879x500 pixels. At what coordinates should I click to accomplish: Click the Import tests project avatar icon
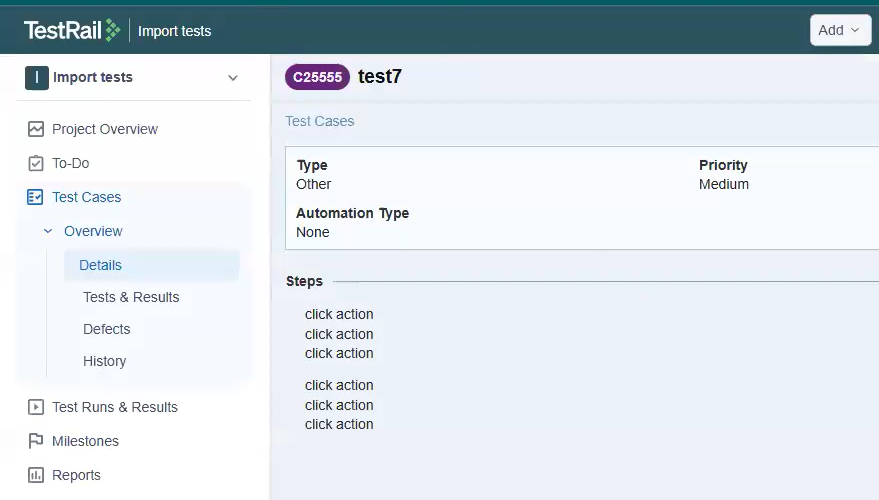click(x=36, y=77)
